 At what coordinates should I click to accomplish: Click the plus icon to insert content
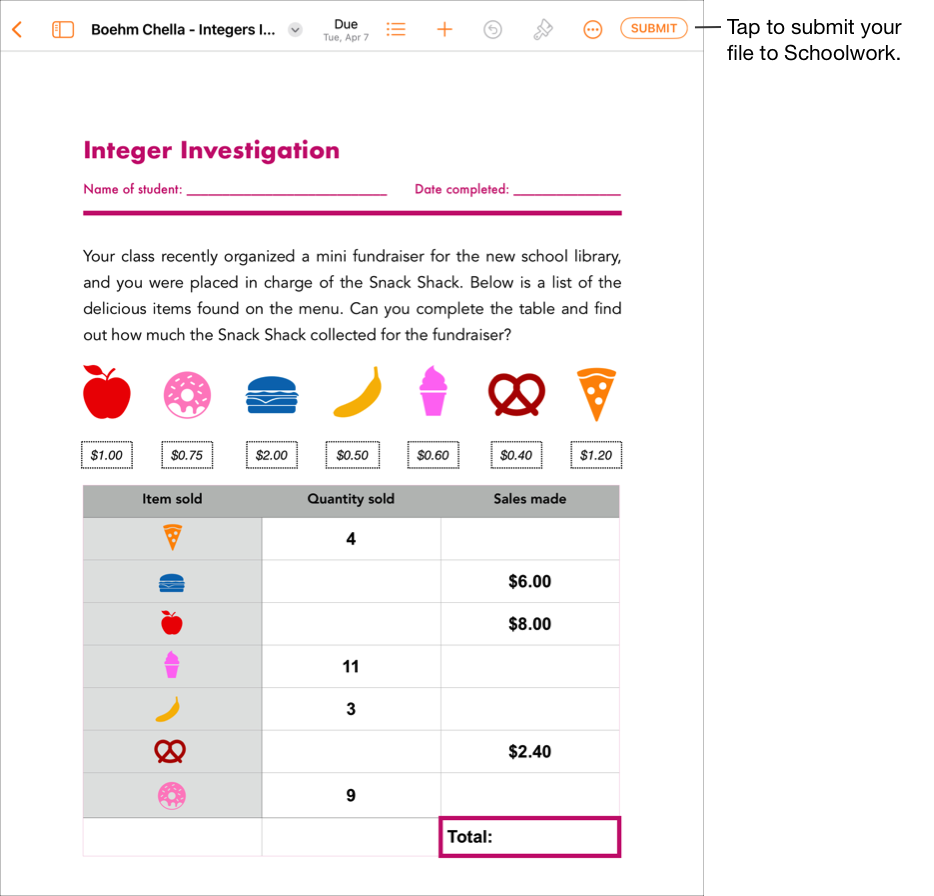pos(444,29)
